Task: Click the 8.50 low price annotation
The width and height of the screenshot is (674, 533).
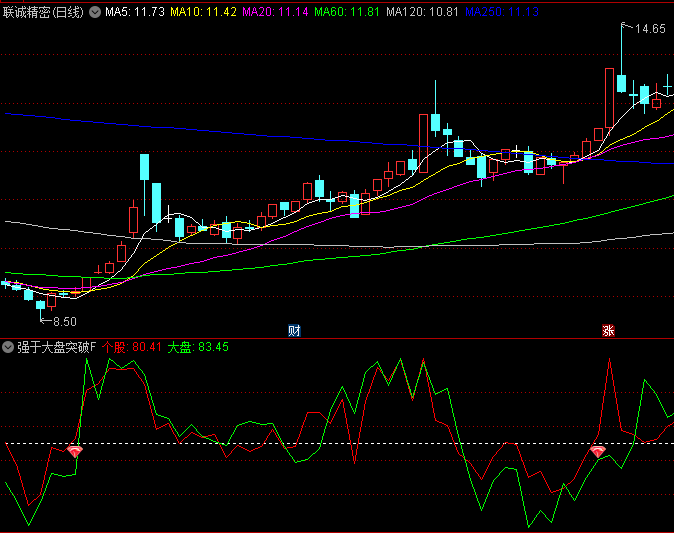Action: pyautogui.click(x=64, y=322)
